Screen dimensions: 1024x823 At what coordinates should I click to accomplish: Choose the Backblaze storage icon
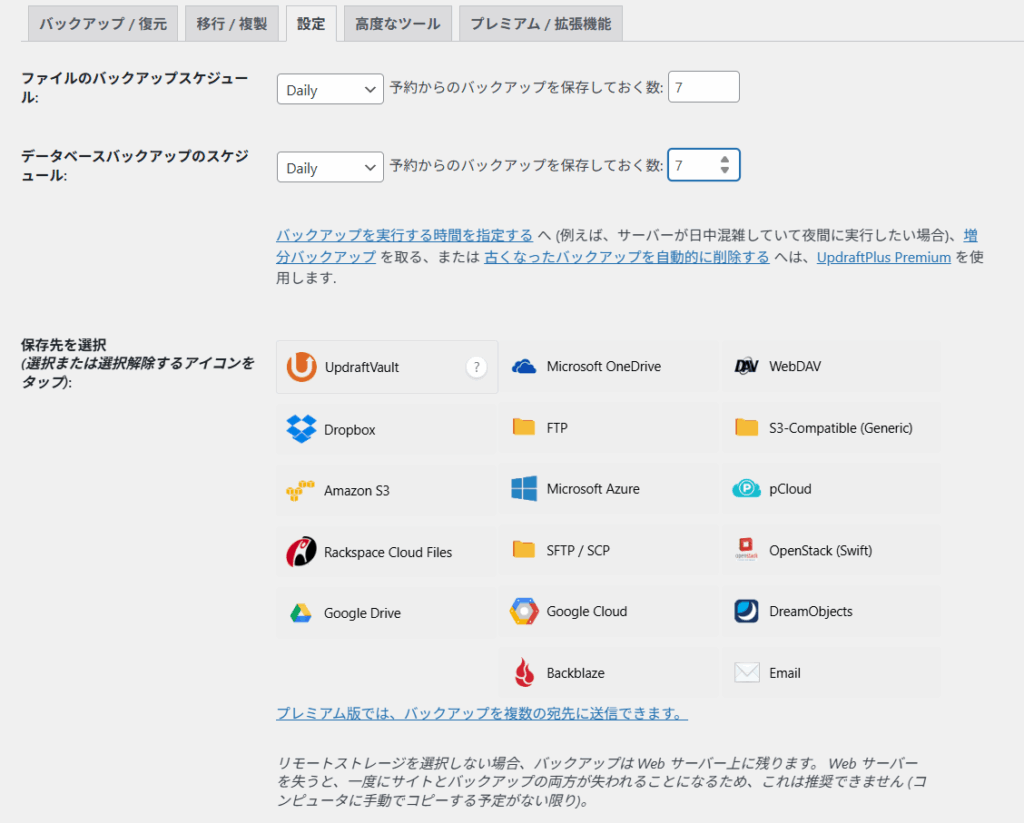click(524, 673)
